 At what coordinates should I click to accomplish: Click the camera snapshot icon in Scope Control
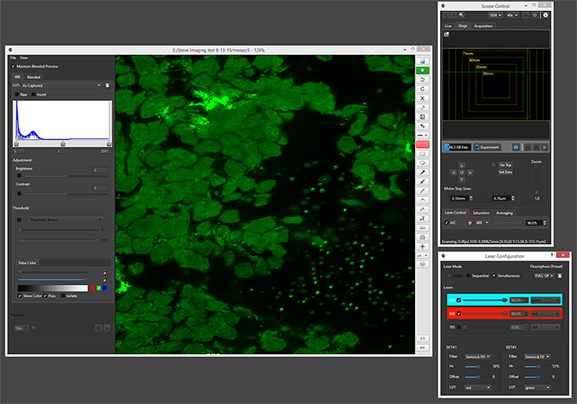(516, 147)
